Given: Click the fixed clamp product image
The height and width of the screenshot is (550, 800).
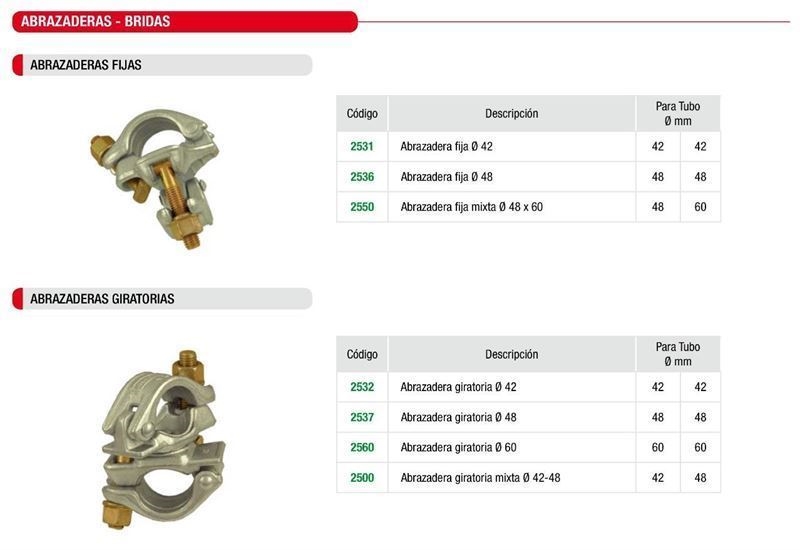Looking at the screenshot, I should (155, 178).
